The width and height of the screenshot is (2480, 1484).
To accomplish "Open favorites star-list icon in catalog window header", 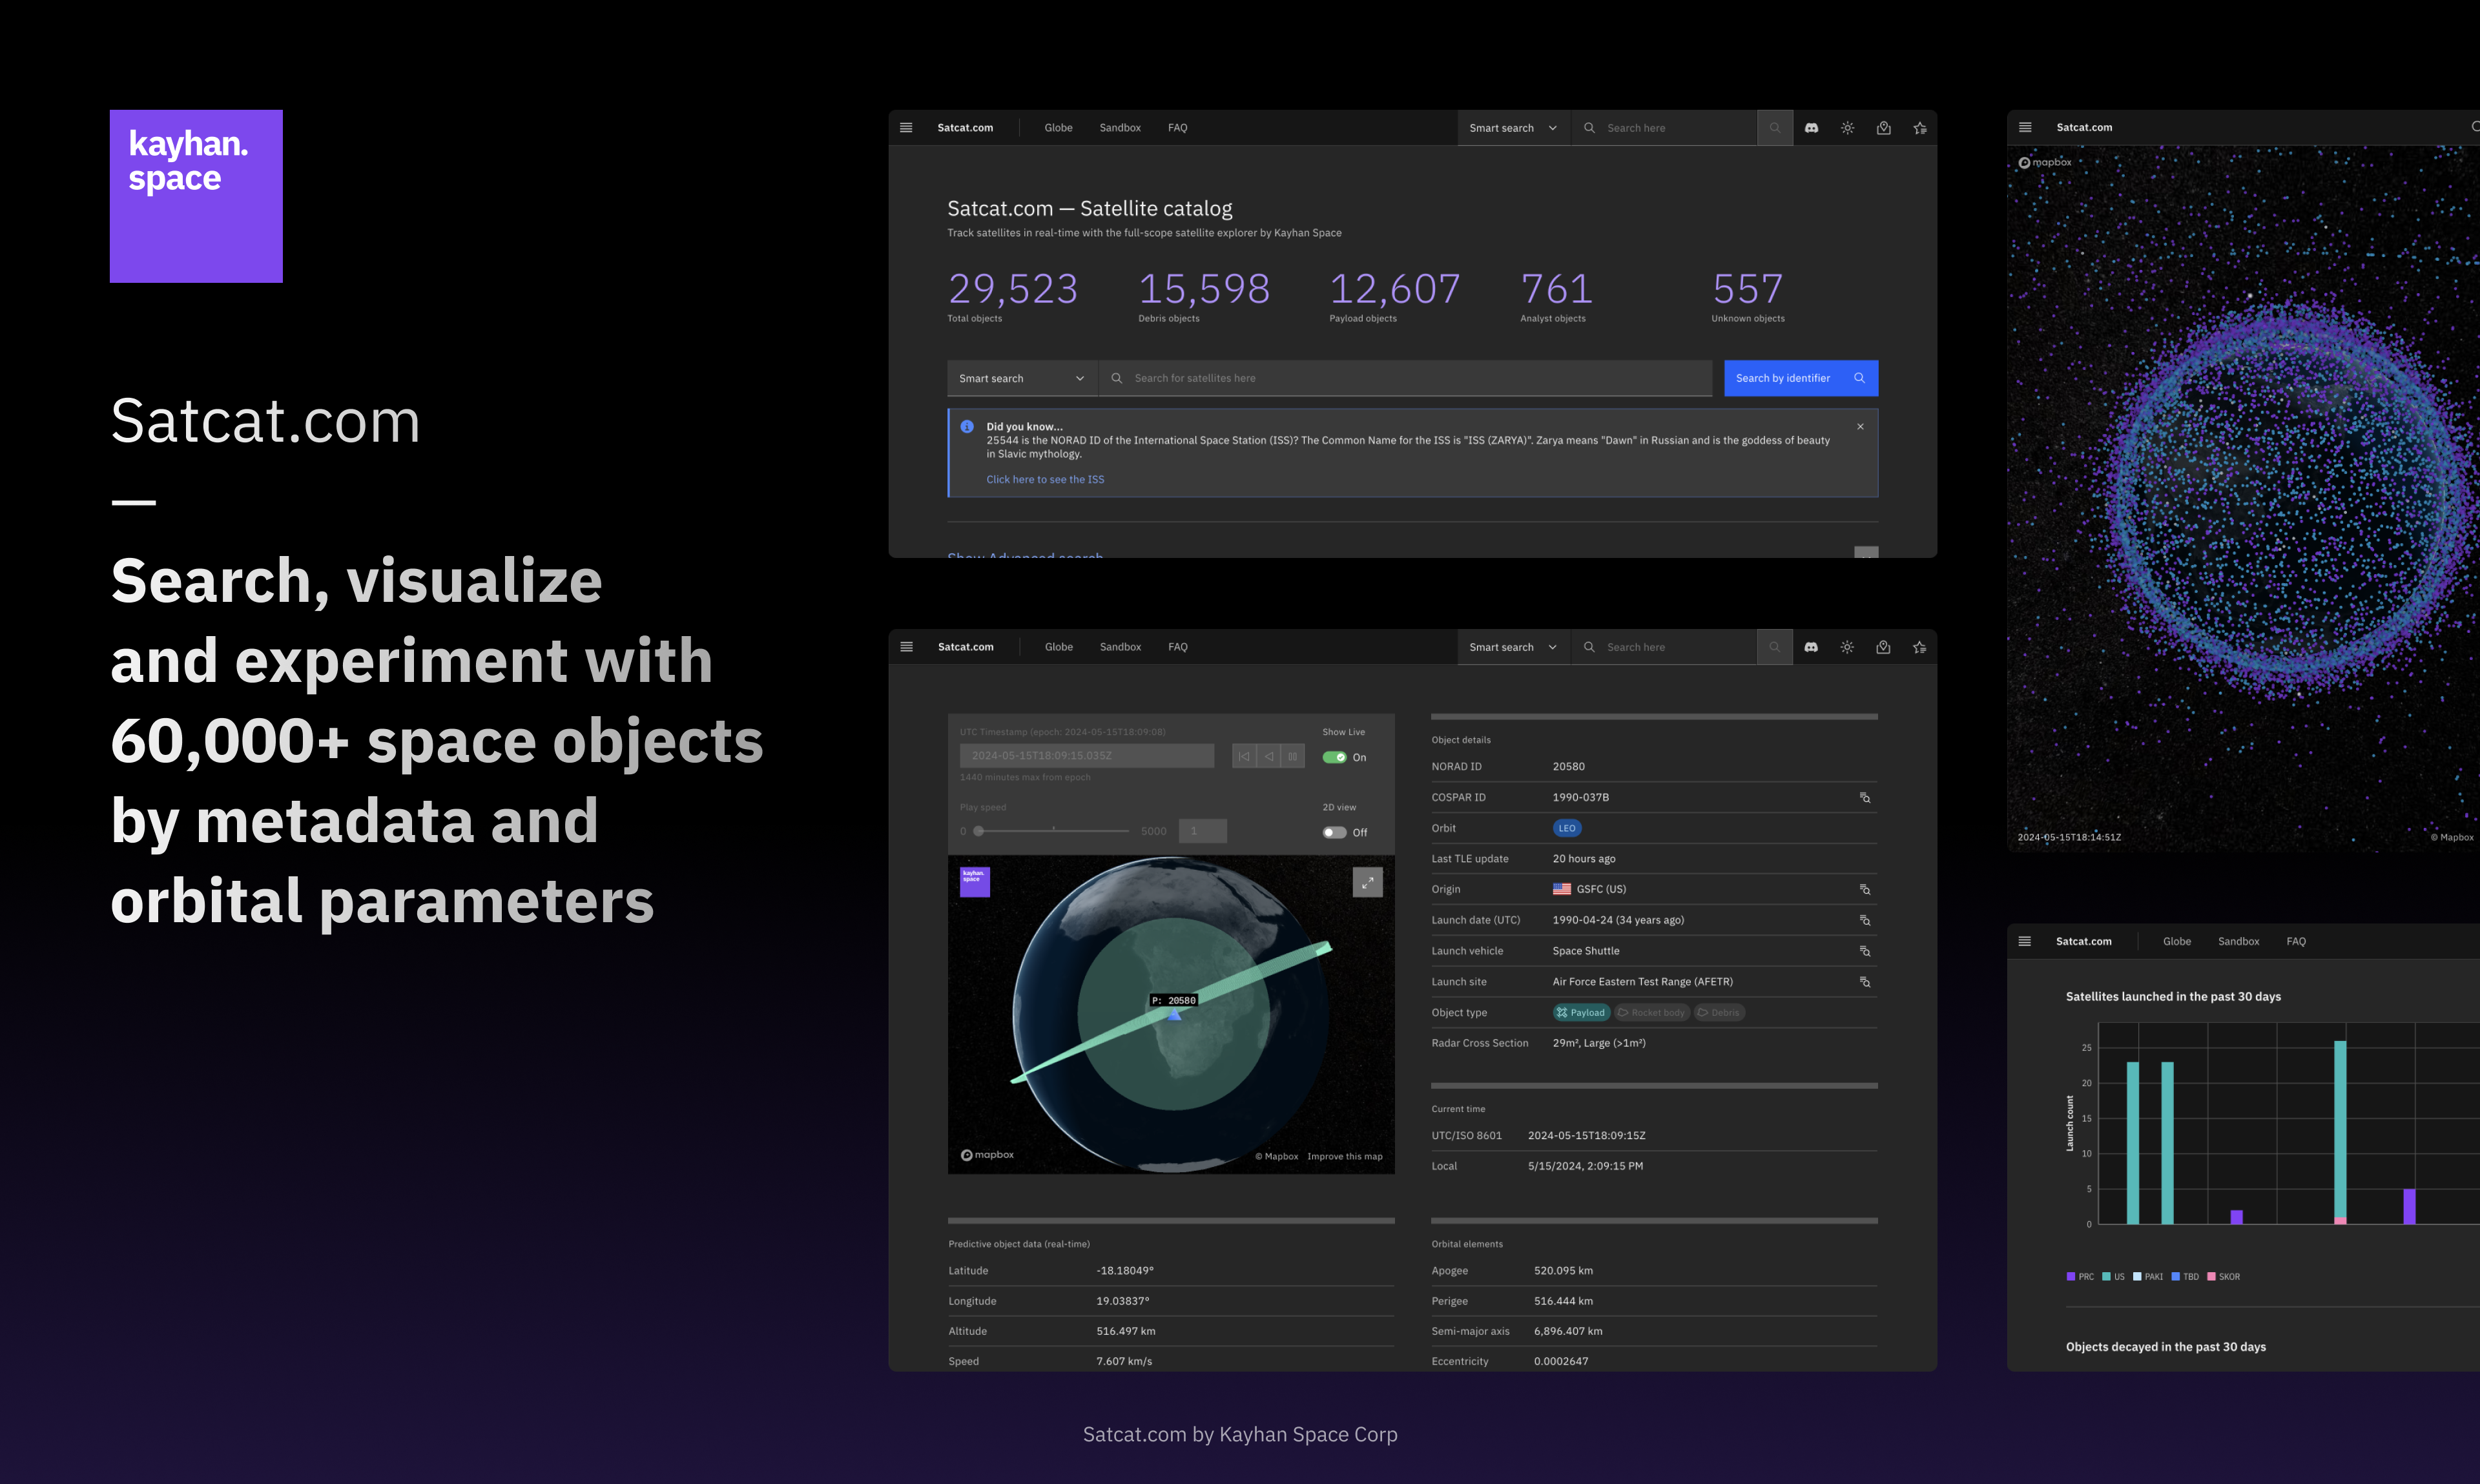I will 1920,128.
